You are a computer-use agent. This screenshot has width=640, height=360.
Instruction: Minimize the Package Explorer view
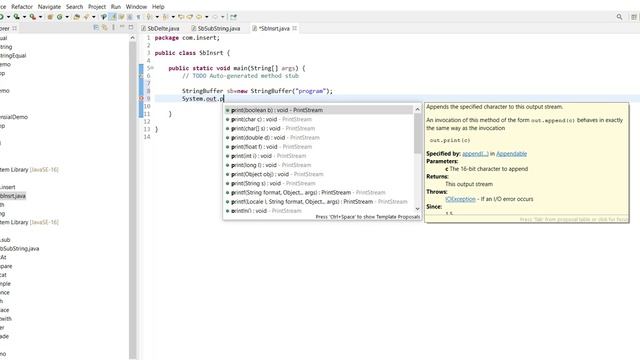(122, 27)
